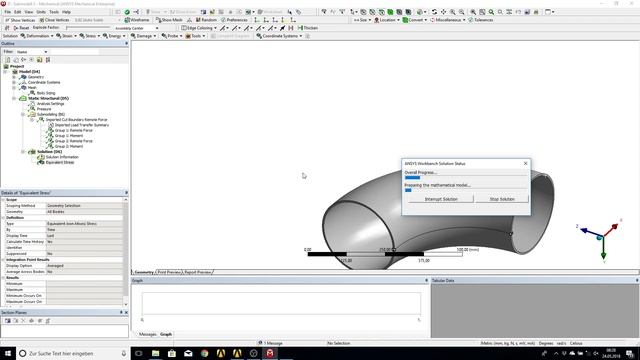
Task: Click the Pan view icon
Action: (x=443, y=12)
